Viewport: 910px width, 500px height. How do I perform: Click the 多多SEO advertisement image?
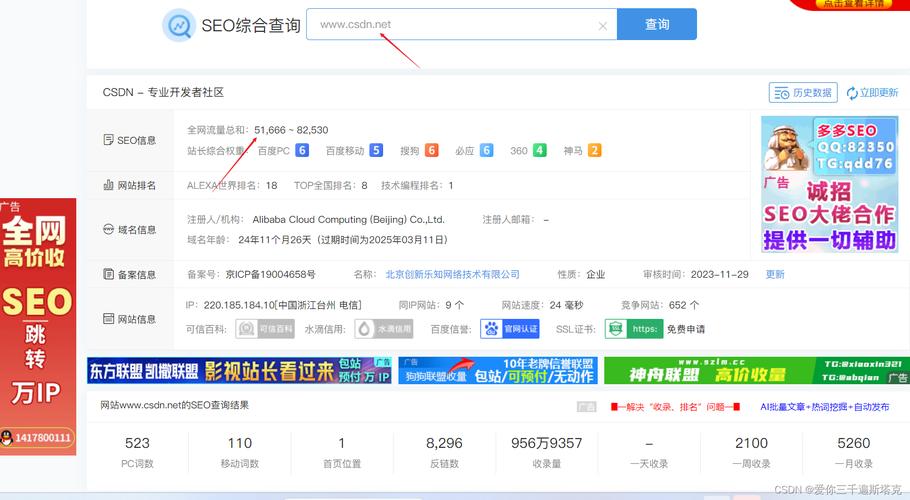click(829, 185)
